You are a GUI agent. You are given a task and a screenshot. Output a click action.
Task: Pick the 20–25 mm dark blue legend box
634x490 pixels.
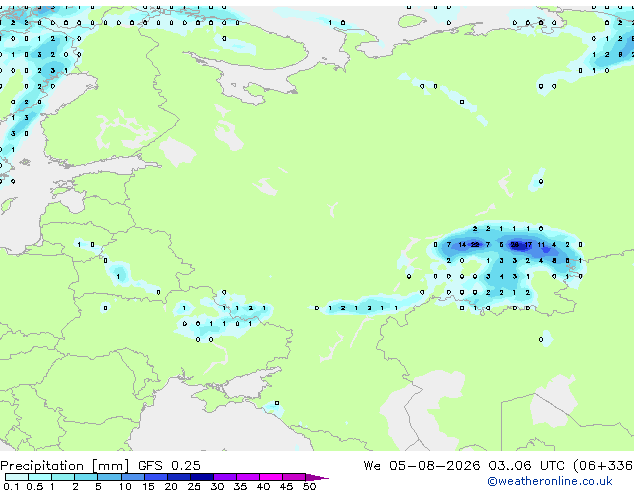178,477
